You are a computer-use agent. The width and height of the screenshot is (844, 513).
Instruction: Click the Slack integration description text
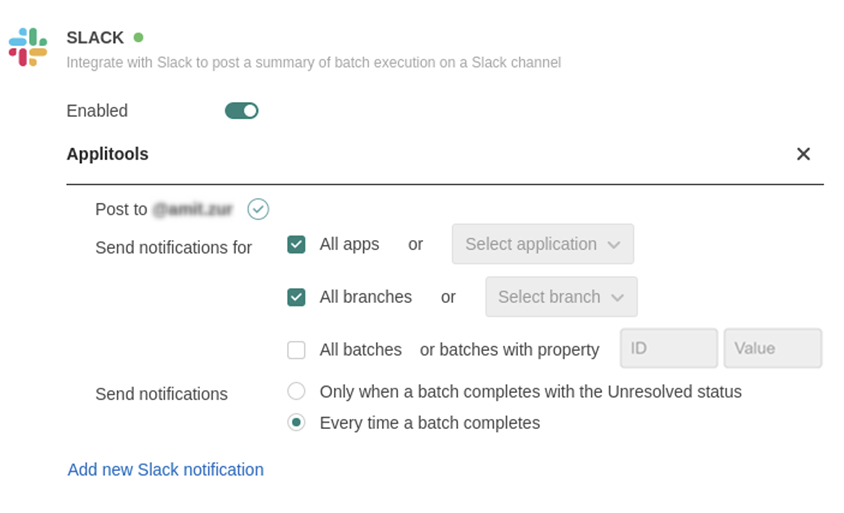pyautogui.click(x=313, y=62)
